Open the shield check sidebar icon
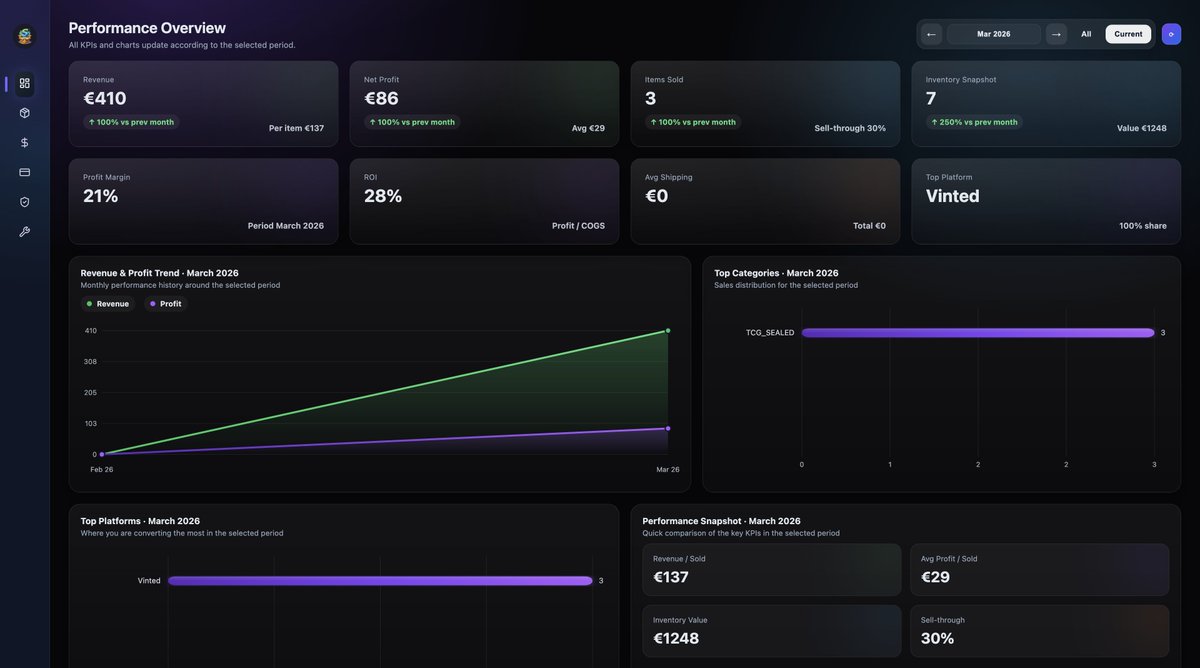 [25, 202]
